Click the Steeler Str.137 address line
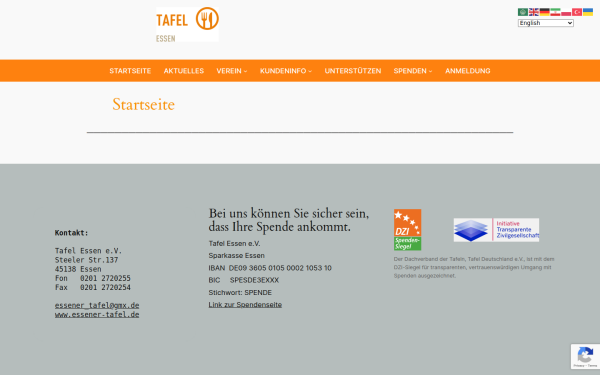This screenshot has height=375, width=600. pos(86,260)
